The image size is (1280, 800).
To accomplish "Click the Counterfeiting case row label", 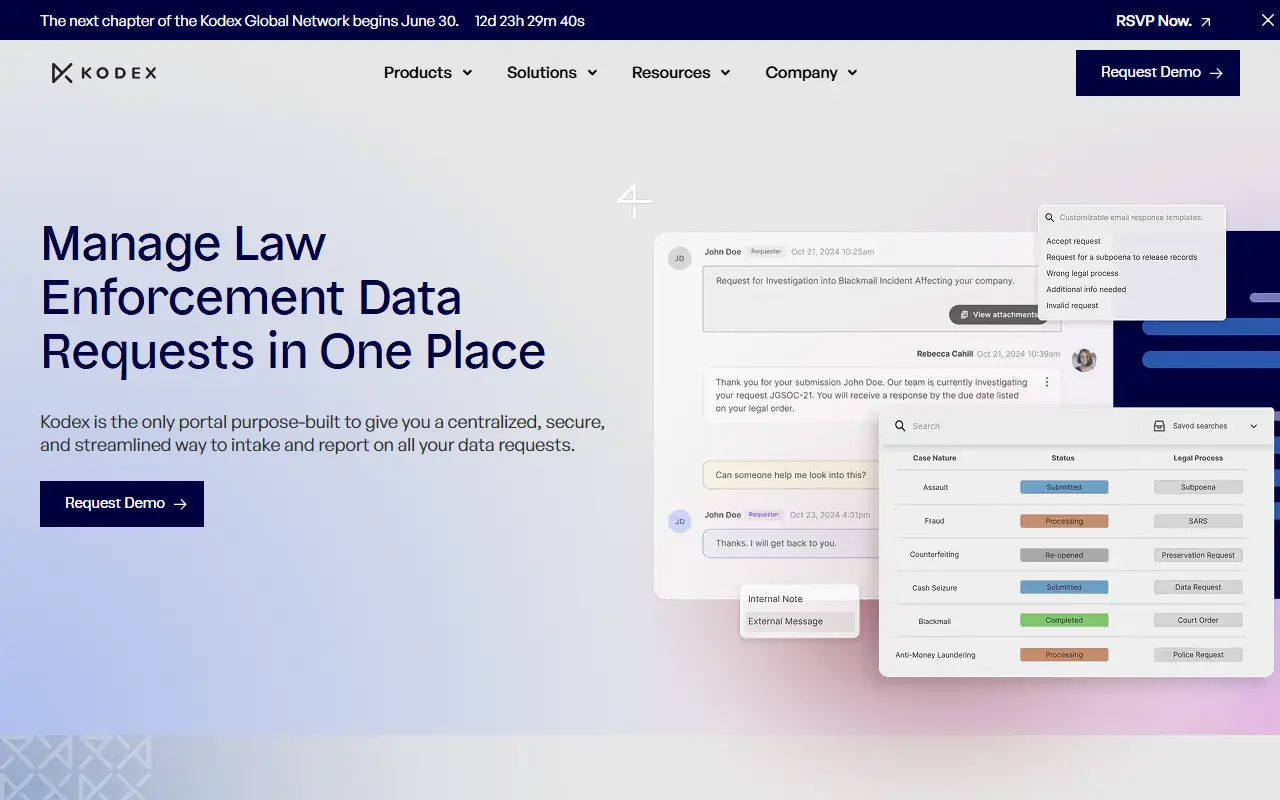I will coord(934,555).
